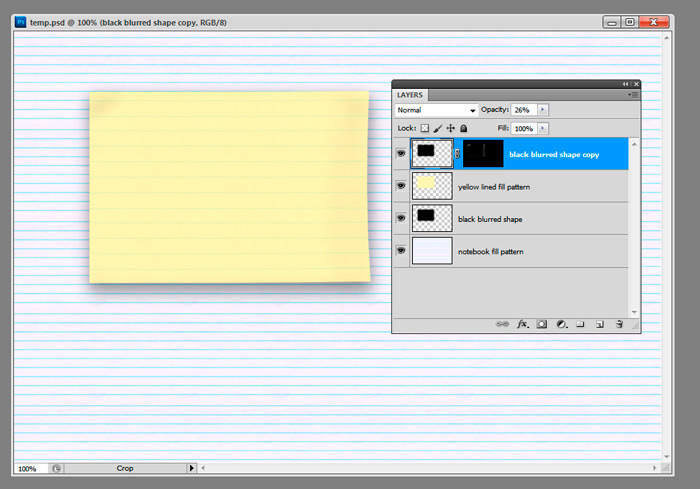The image size is (700, 489).
Task: Add a layer mask
Action: click(541, 324)
